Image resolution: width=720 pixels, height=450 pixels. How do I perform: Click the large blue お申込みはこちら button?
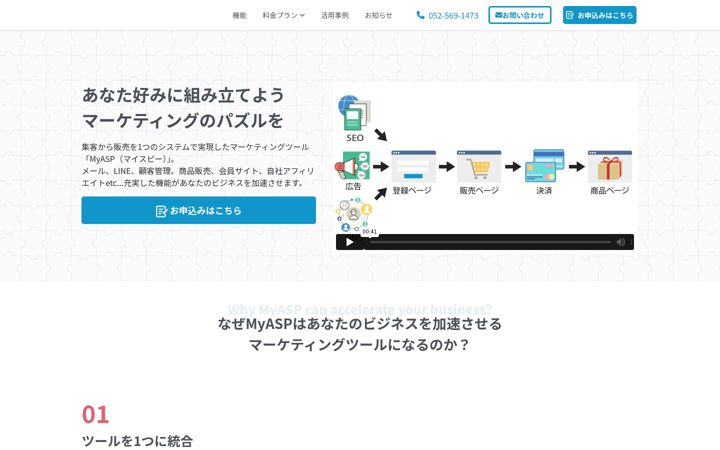click(198, 210)
